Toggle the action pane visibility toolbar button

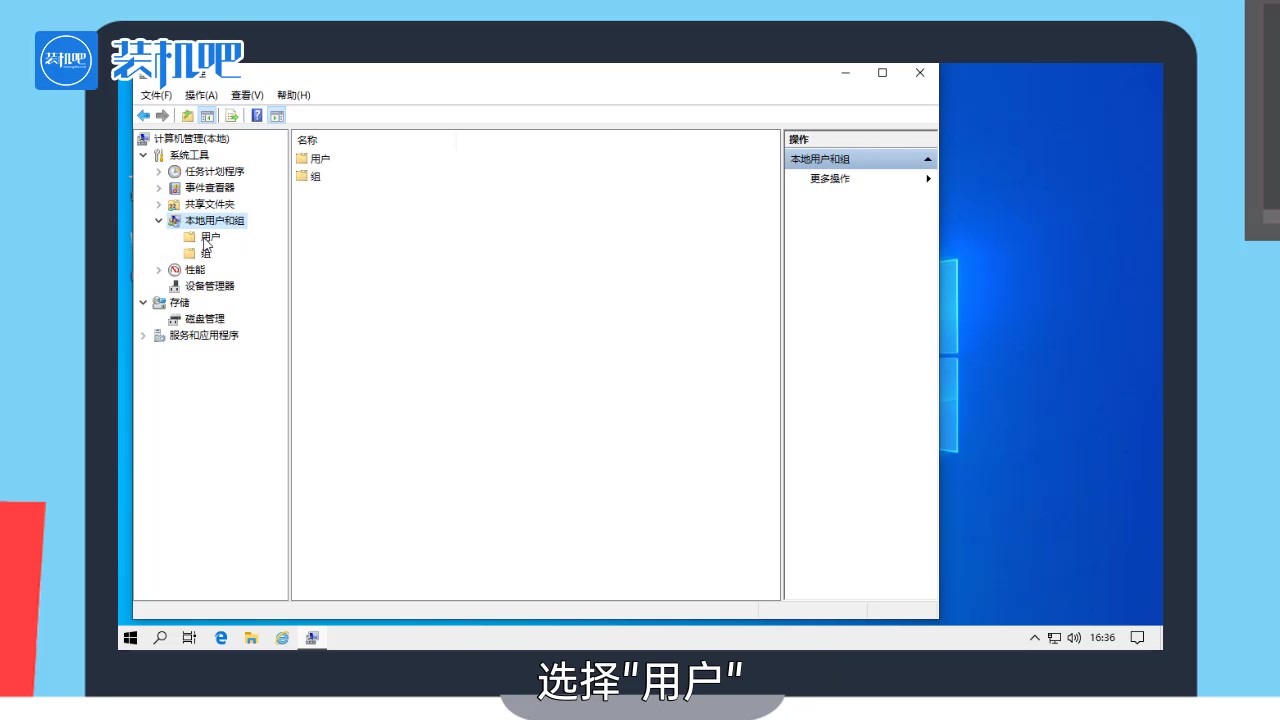point(277,115)
